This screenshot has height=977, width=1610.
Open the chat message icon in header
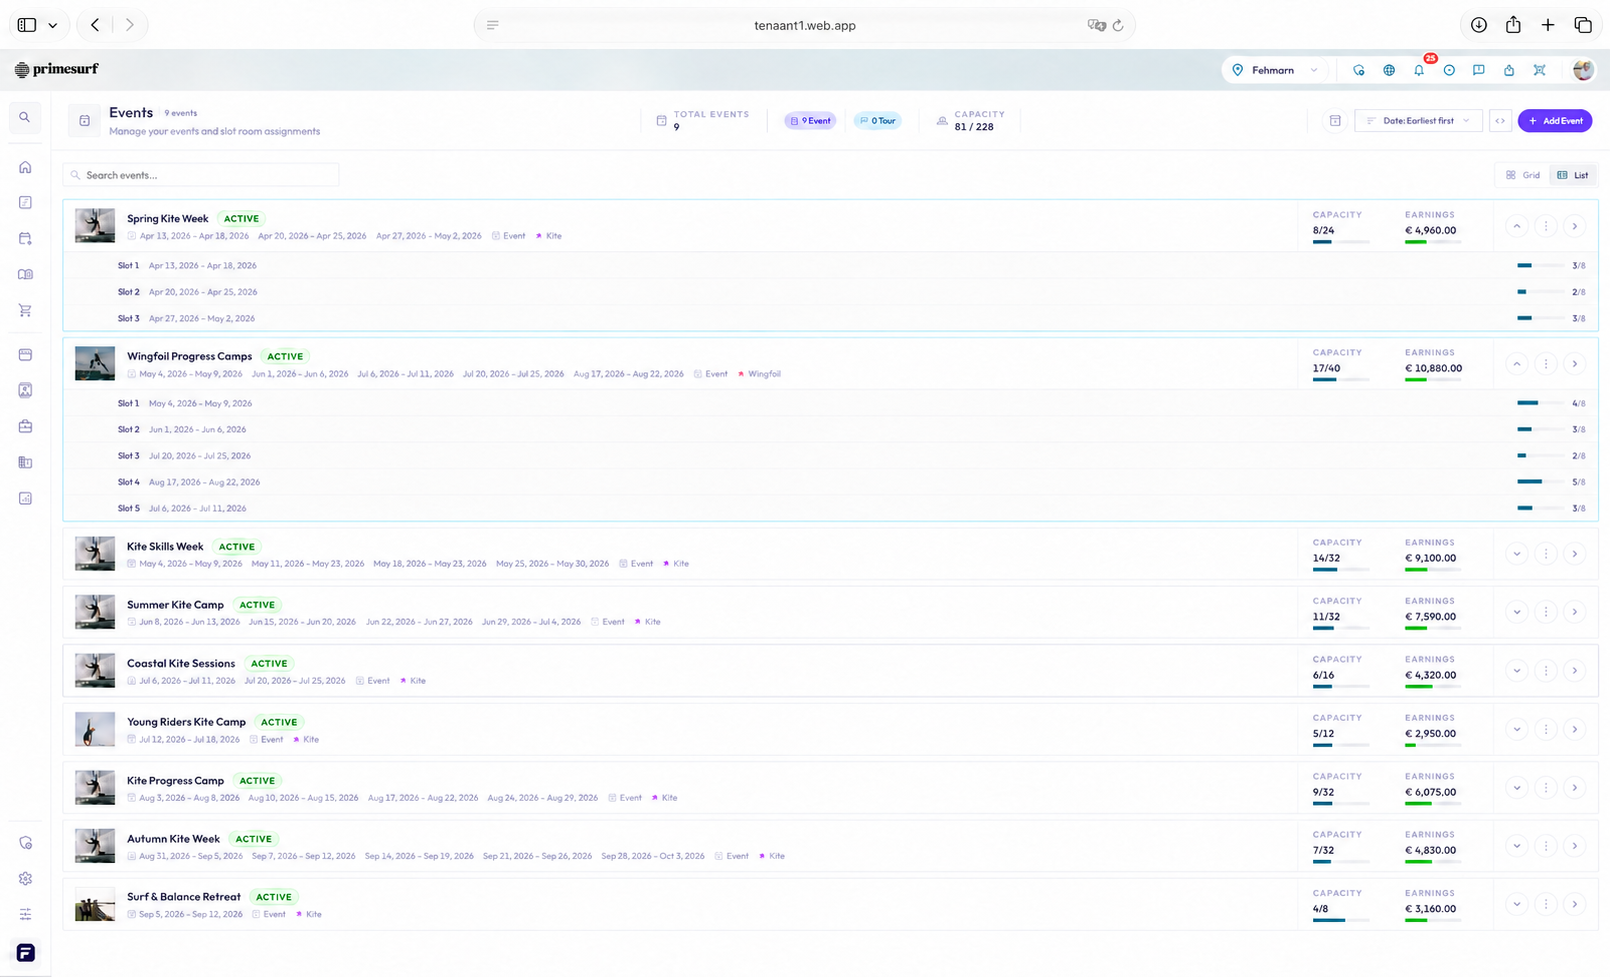click(x=1479, y=70)
